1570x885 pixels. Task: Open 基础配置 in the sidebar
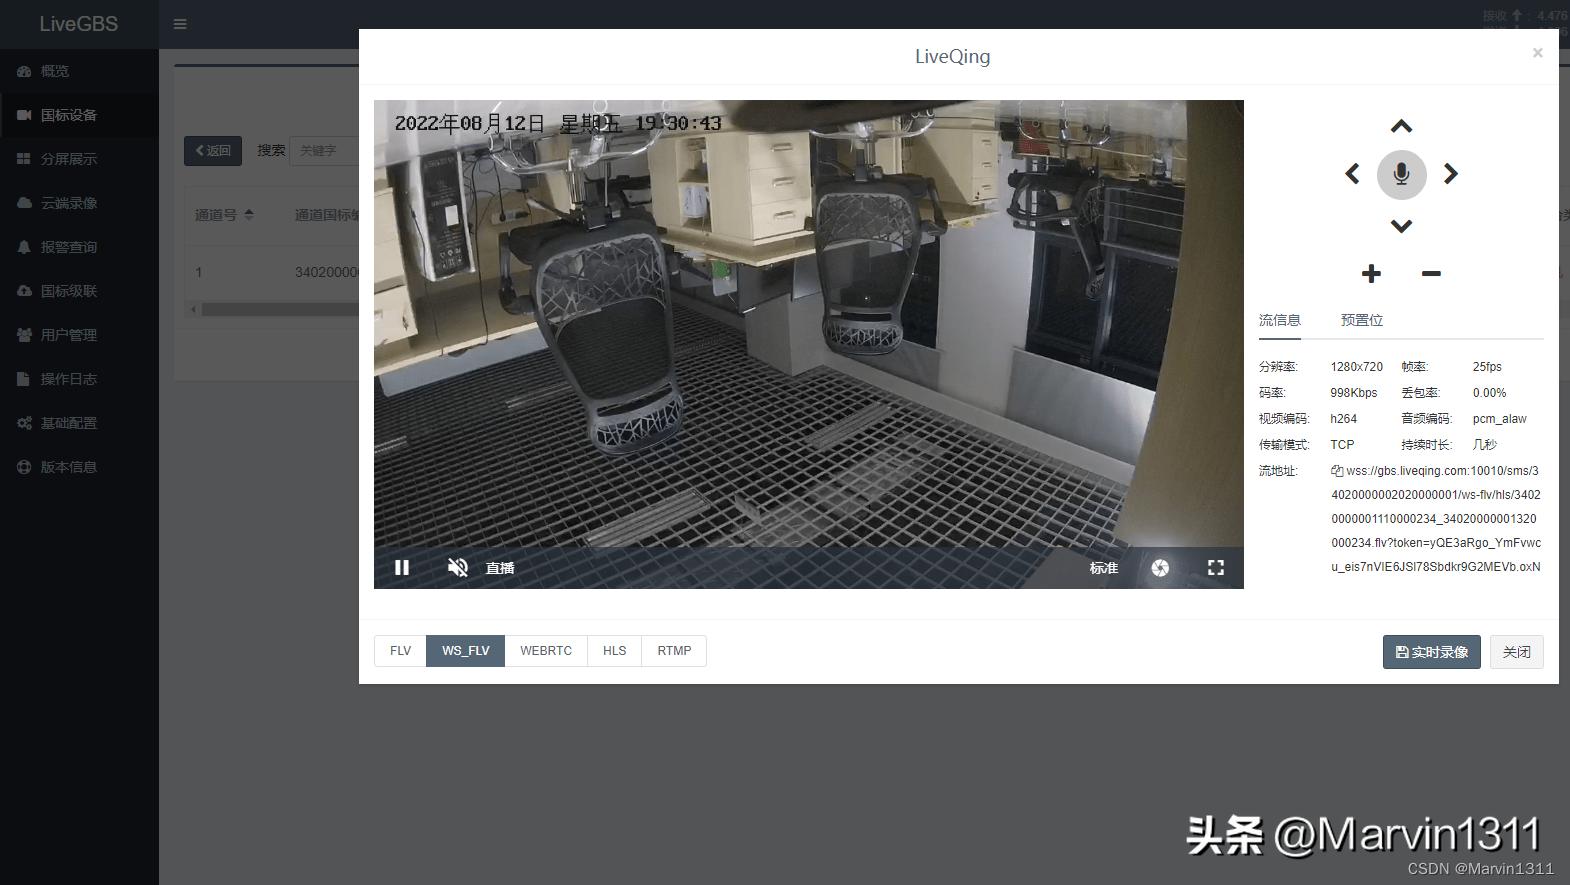[79, 423]
